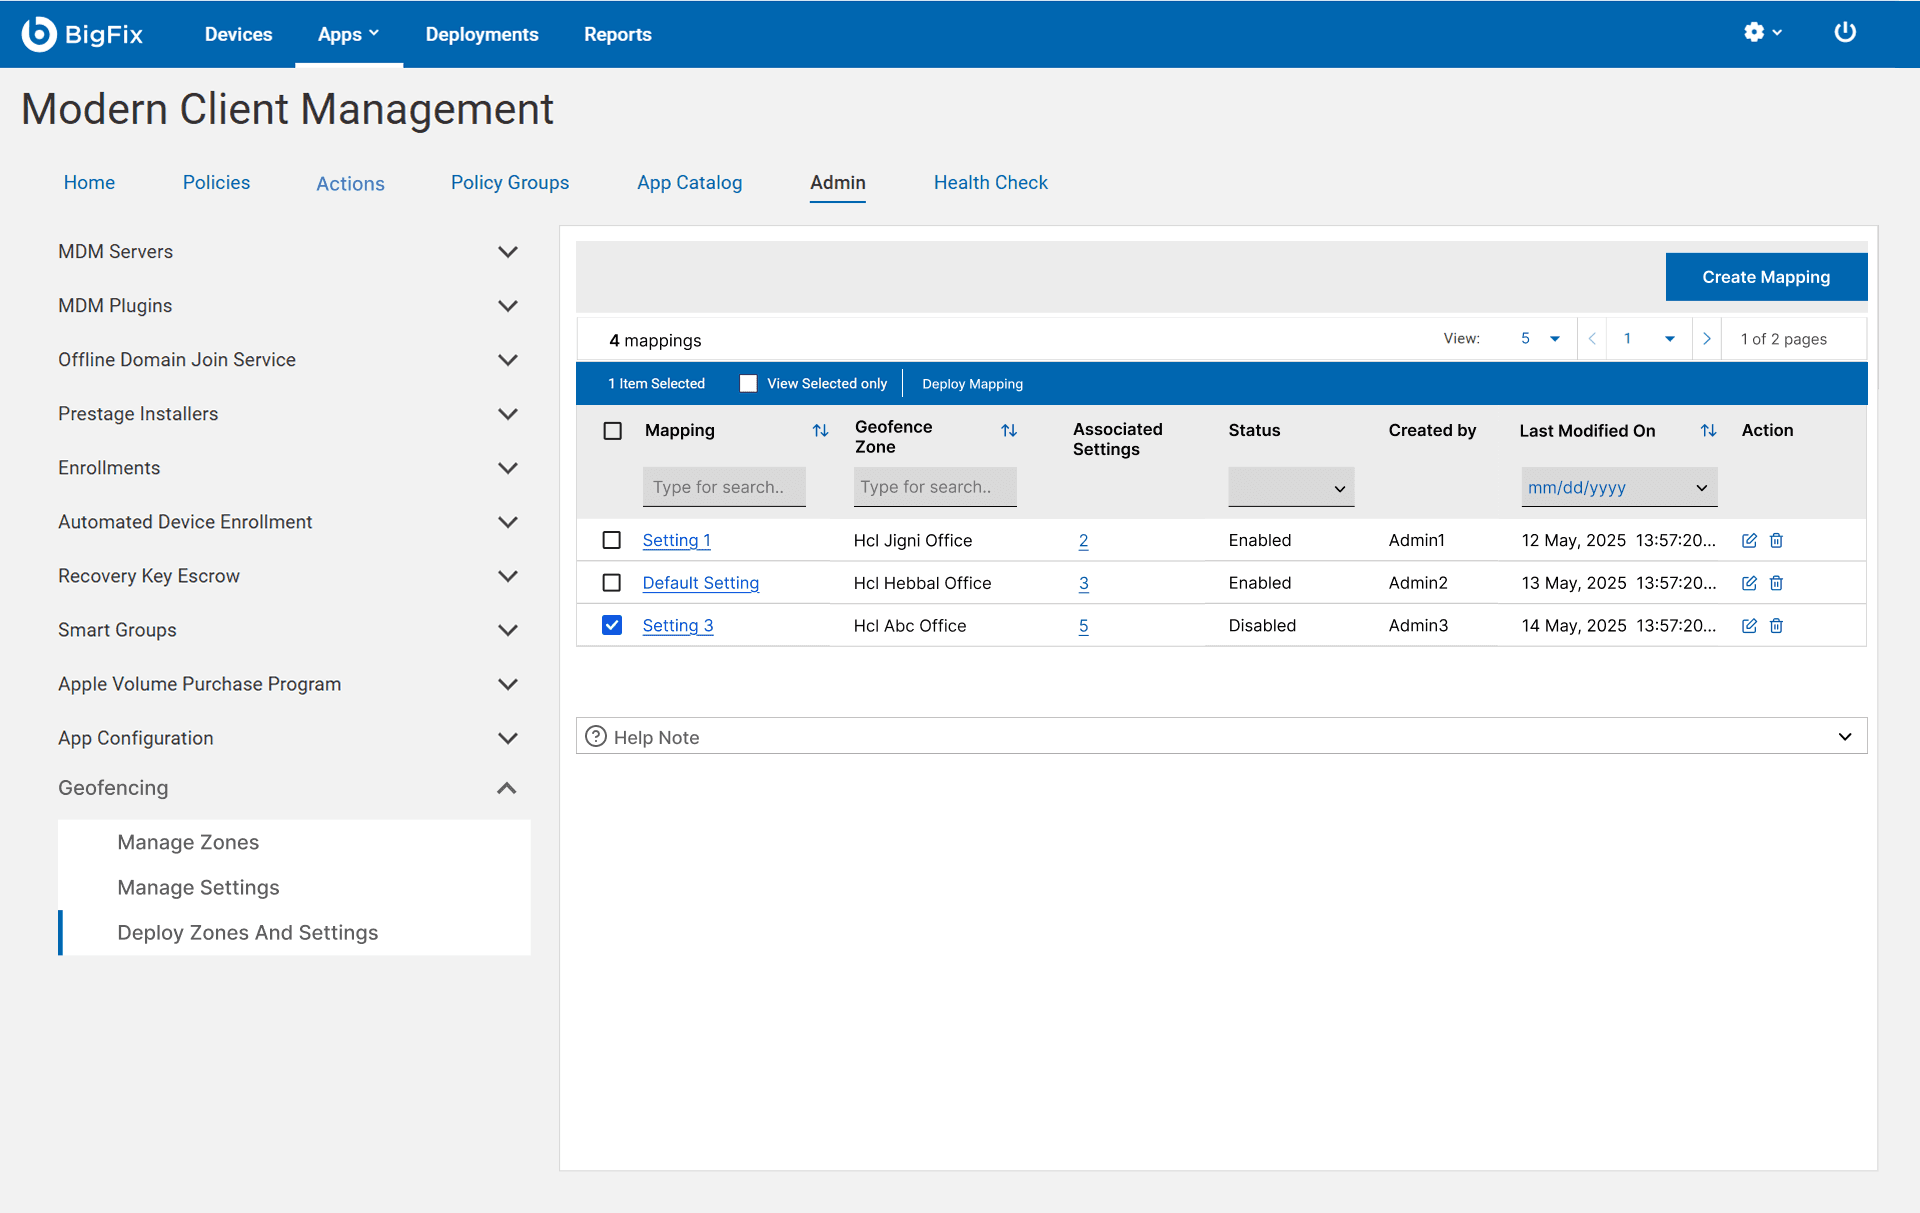Open associated settings count 3

click(x=1083, y=583)
